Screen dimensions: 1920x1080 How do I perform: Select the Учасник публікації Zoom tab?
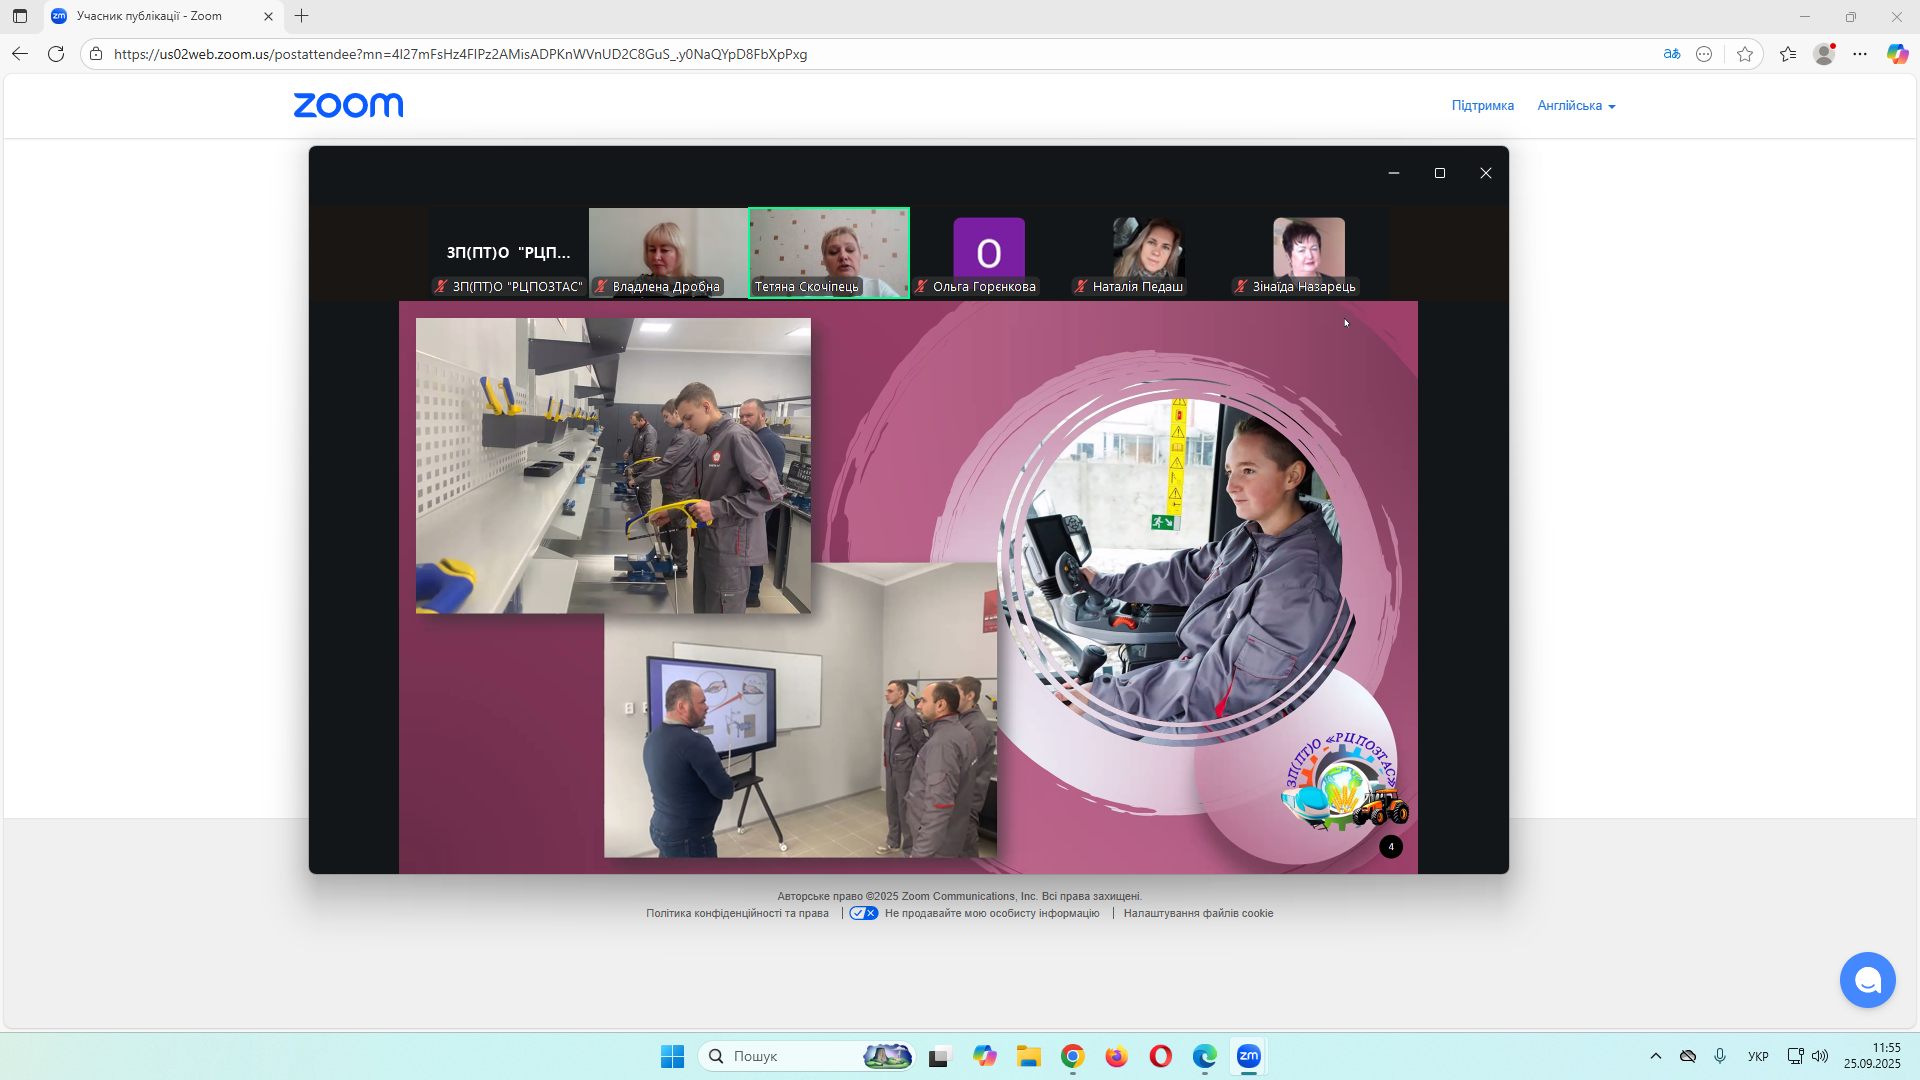[x=150, y=16]
